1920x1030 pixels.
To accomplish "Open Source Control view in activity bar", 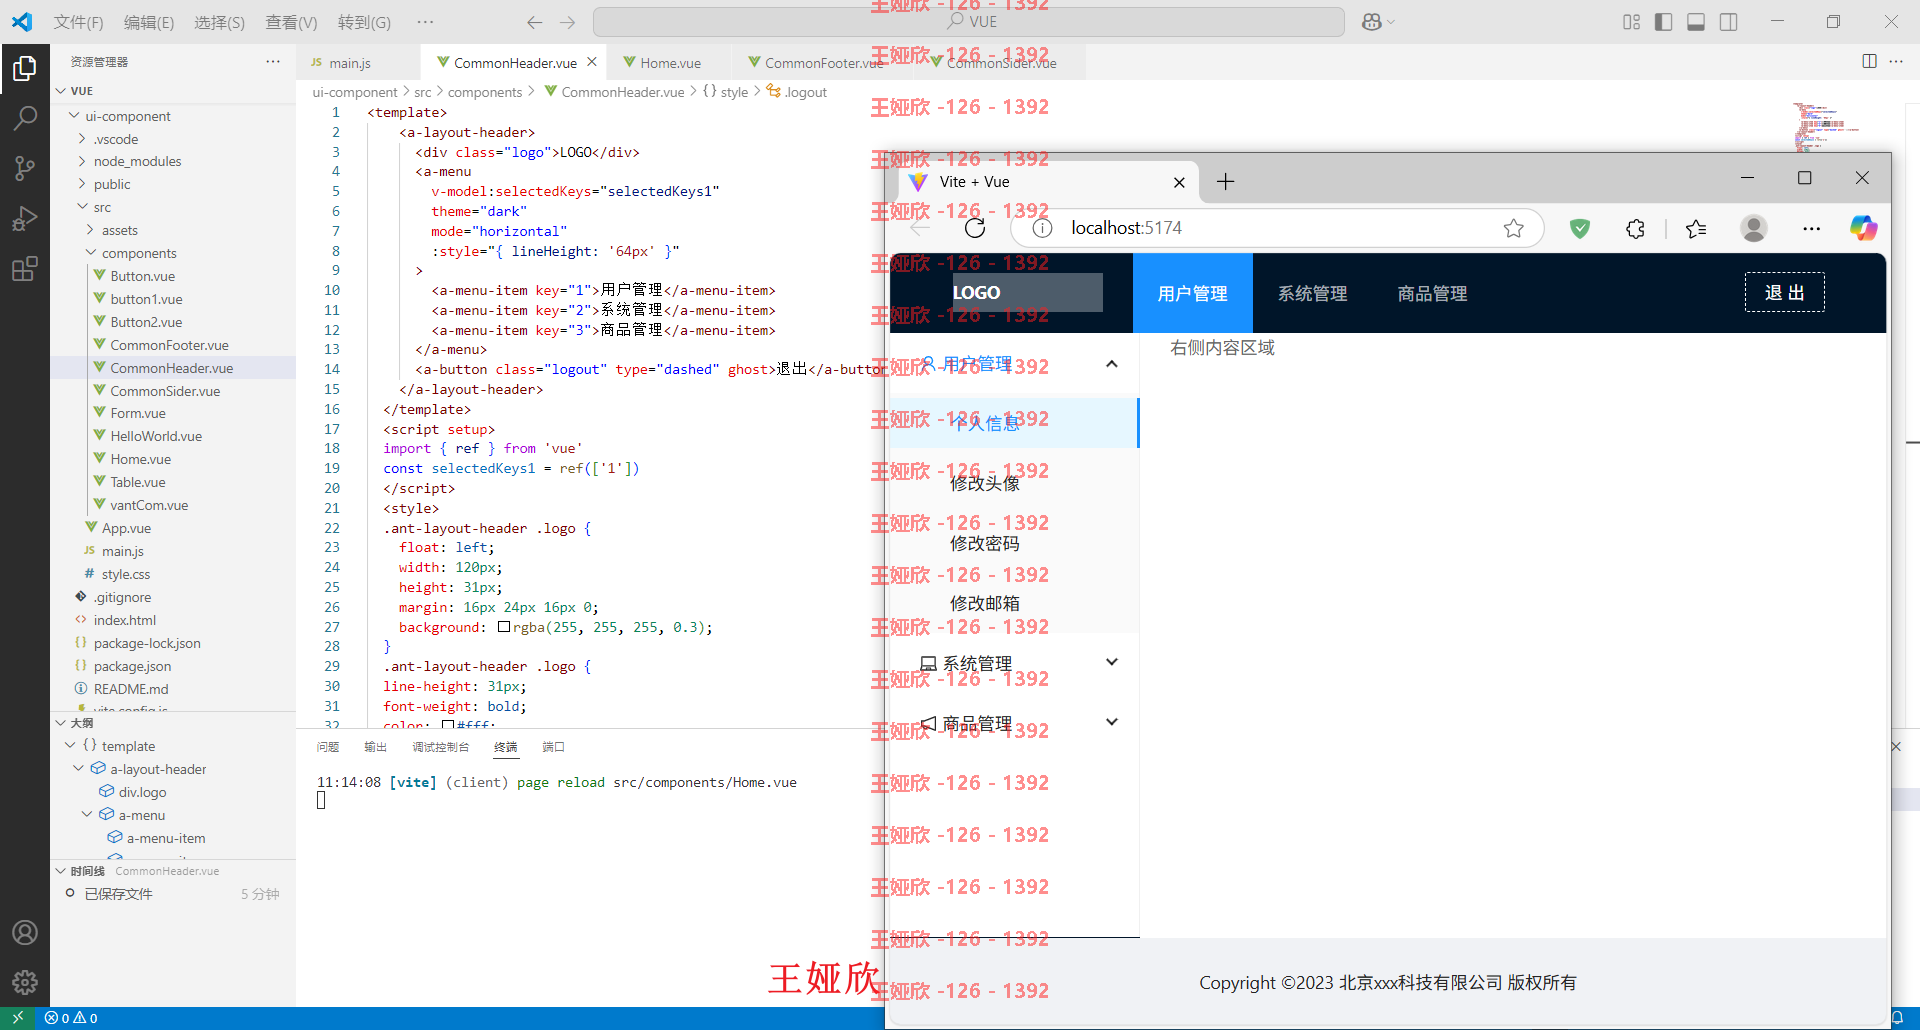I will click(x=25, y=168).
